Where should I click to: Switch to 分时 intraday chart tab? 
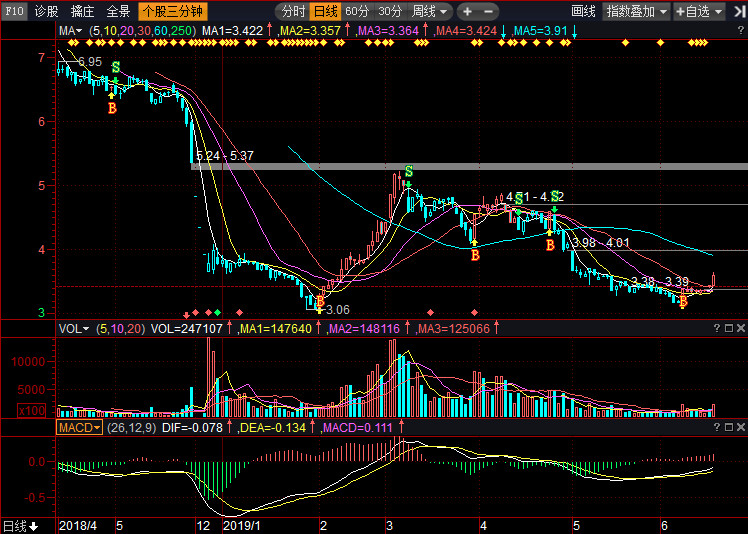pyautogui.click(x=292, y=11)
